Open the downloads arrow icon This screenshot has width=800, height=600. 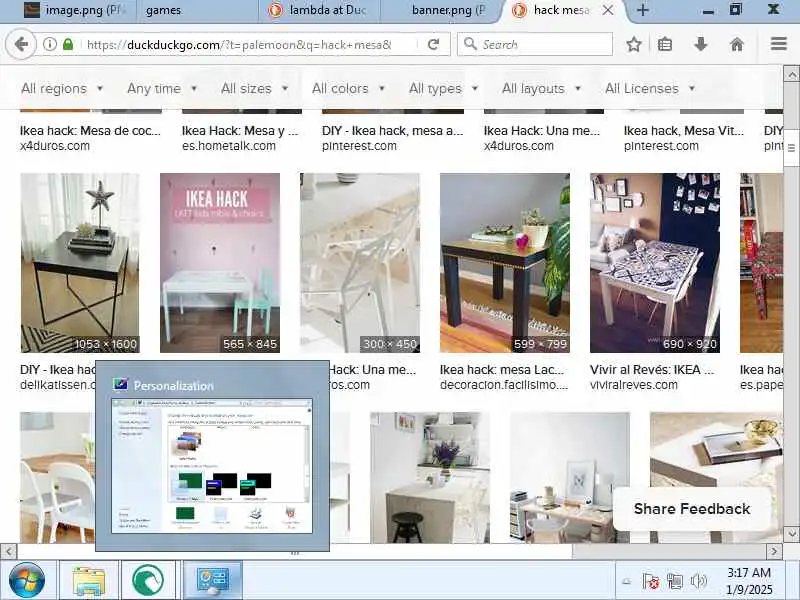(x=701, y=44)
